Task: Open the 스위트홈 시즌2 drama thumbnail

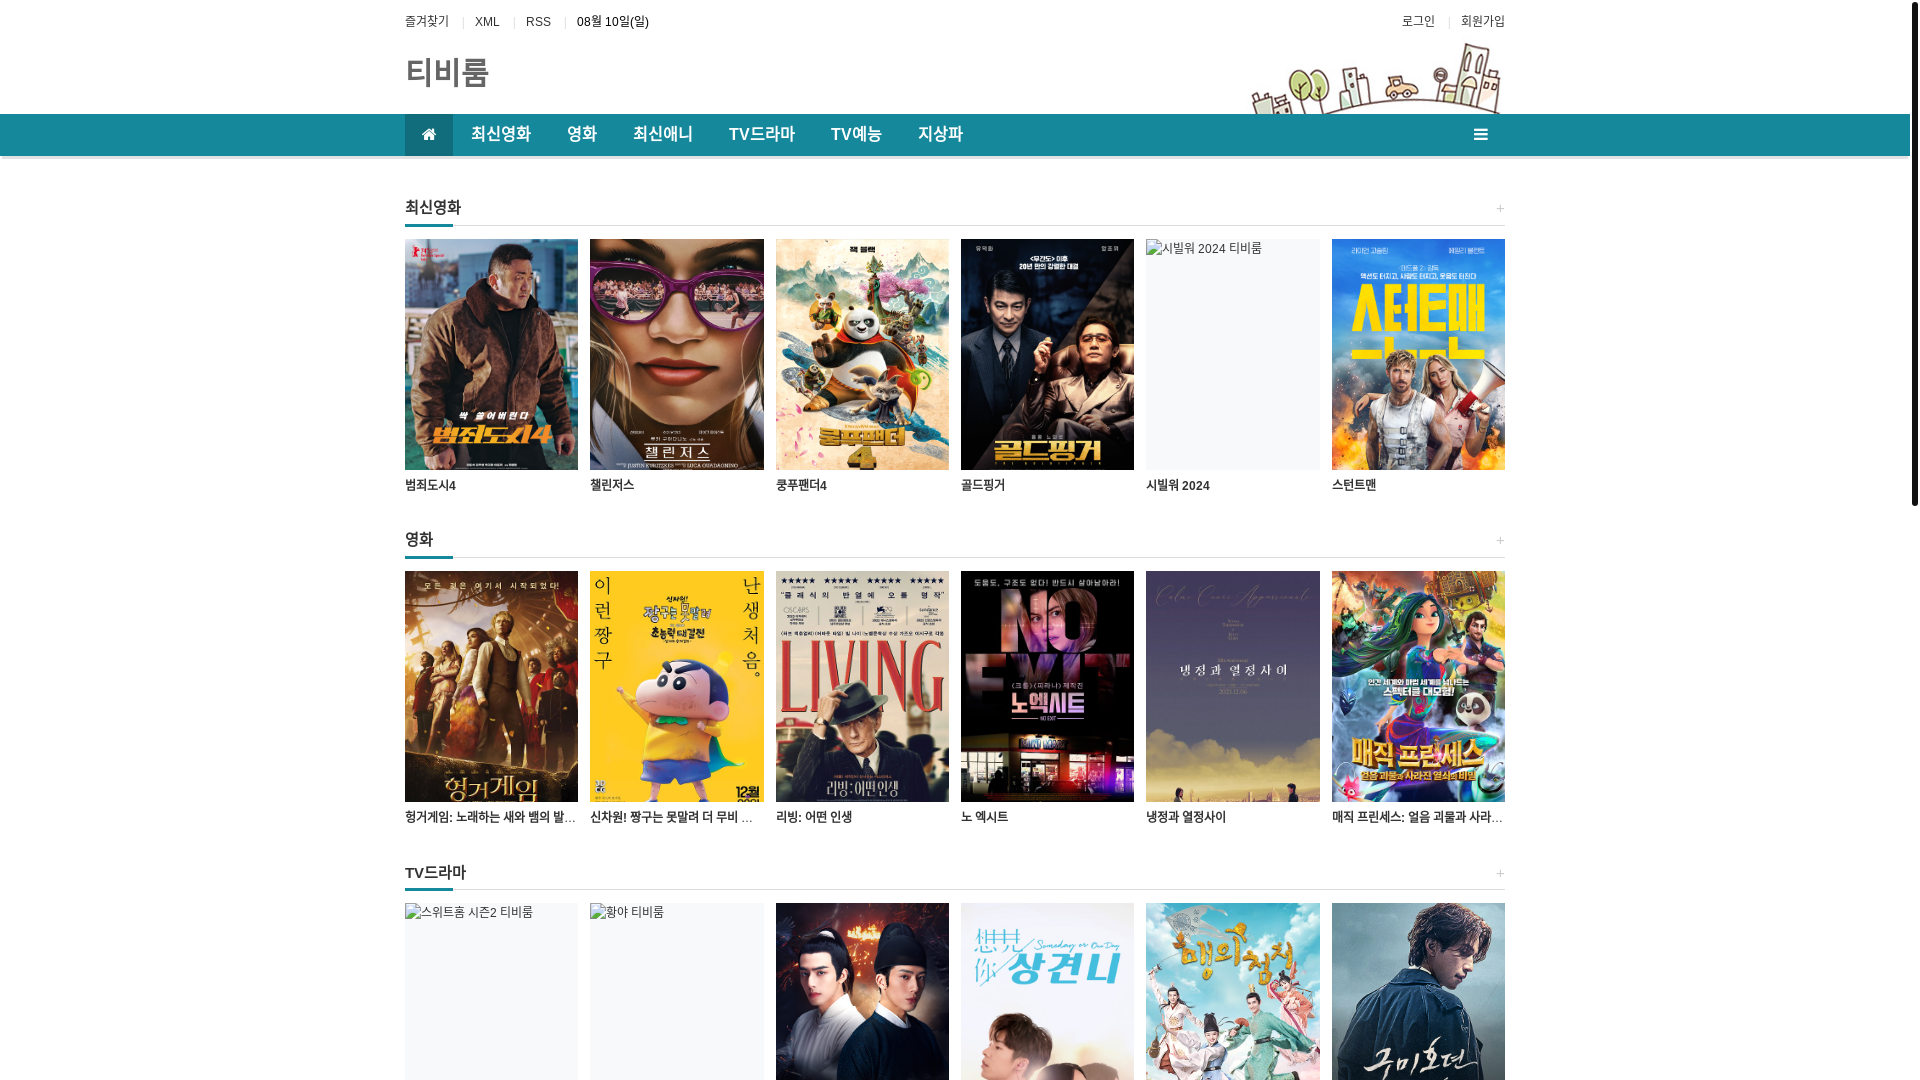Action: (x=491, y=991)
